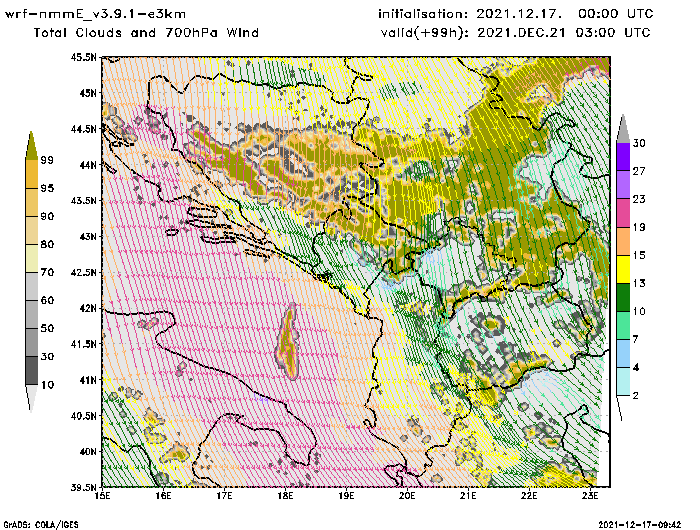This screenshot has height=530, width=700.
Task: Click the 'Total Clouds and 700hPa Wind' subtitle
Action: (x=146, y=33)
